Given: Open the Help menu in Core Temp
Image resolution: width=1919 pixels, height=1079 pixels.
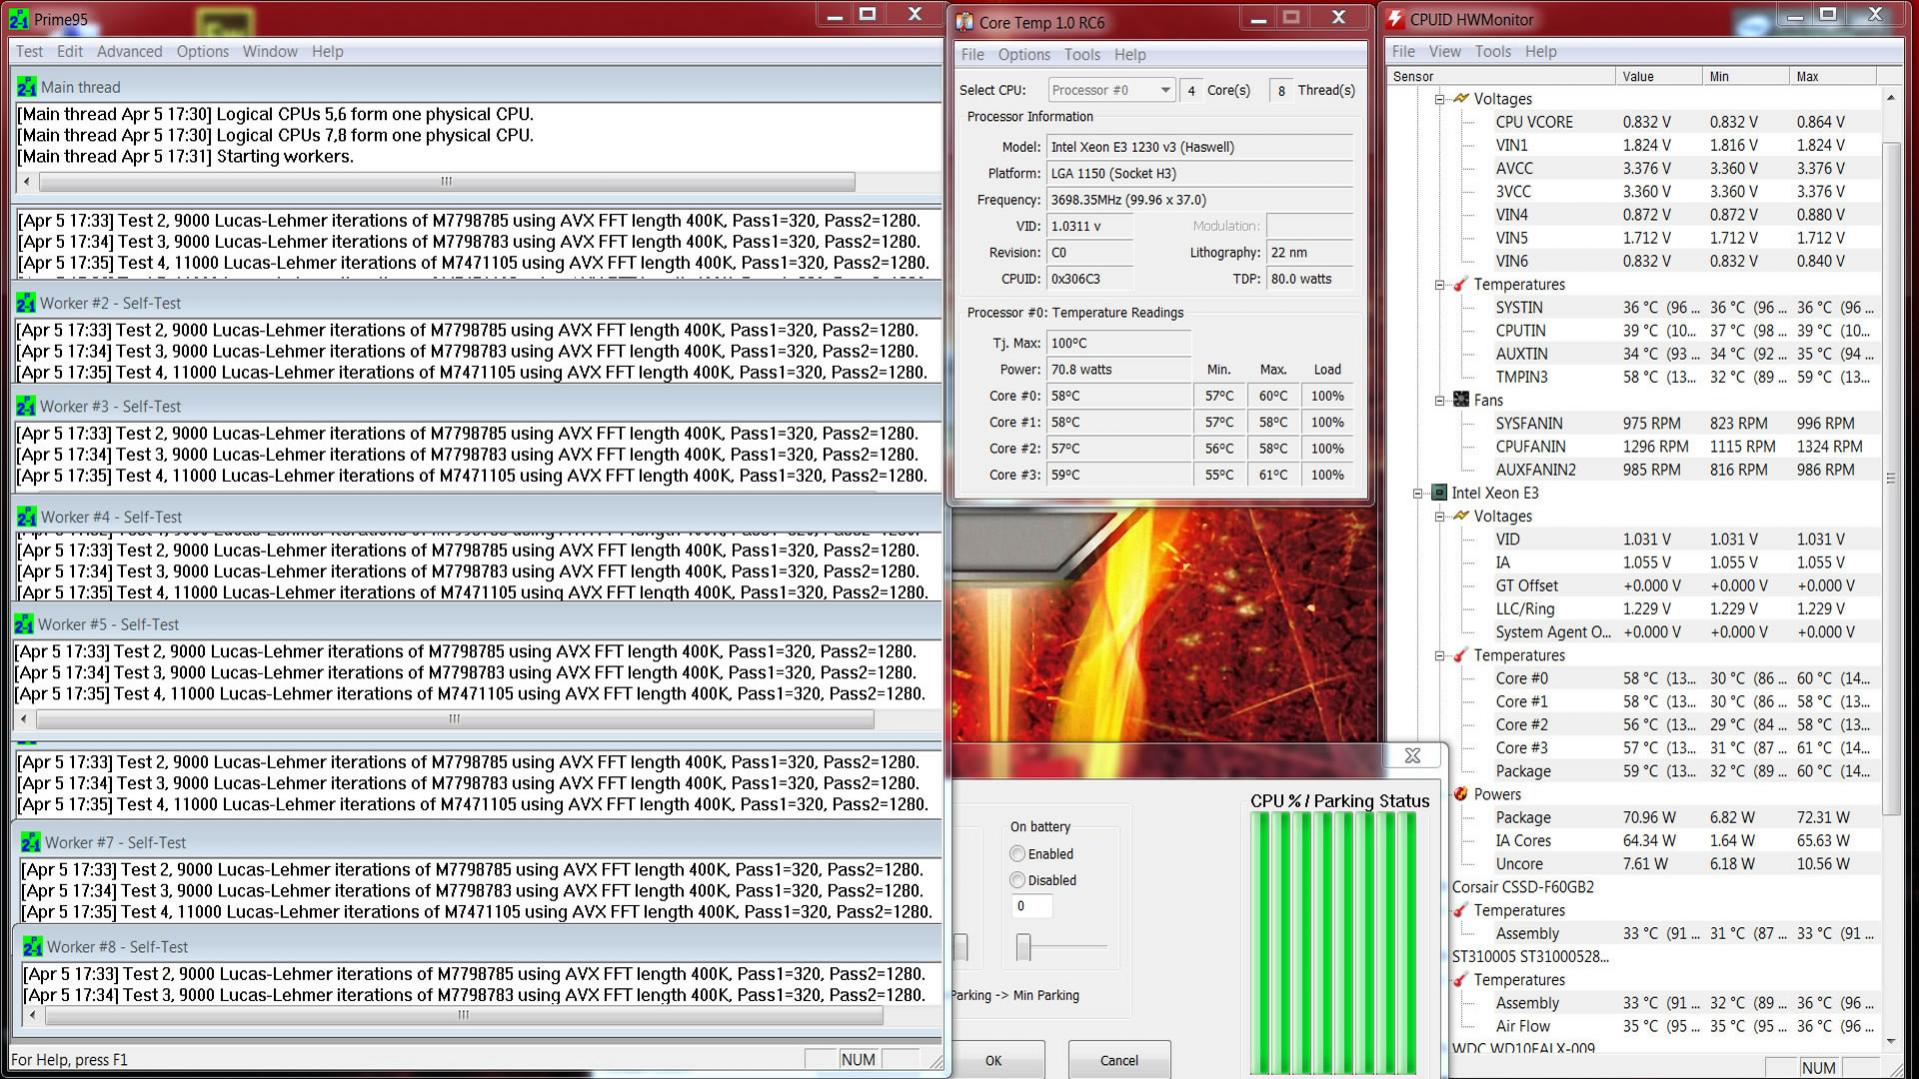Looking at the screenshot, I should tap(1130, 55).
